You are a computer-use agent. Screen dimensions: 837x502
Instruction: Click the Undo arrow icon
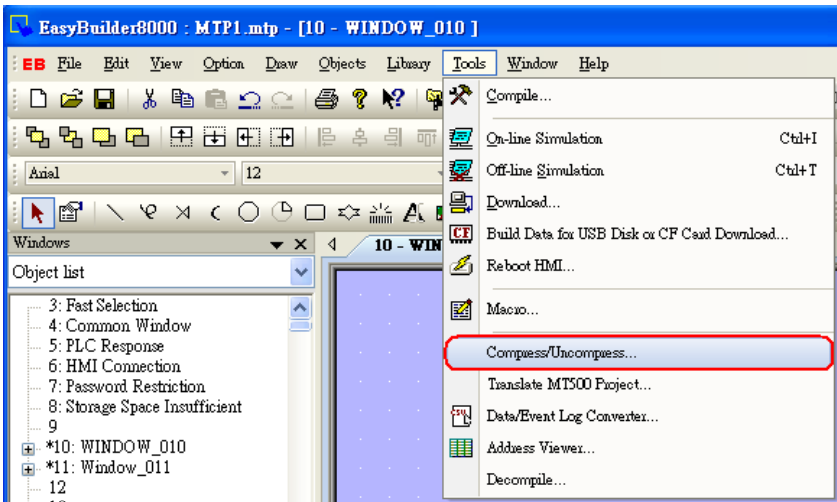click(x=249, y=99)
